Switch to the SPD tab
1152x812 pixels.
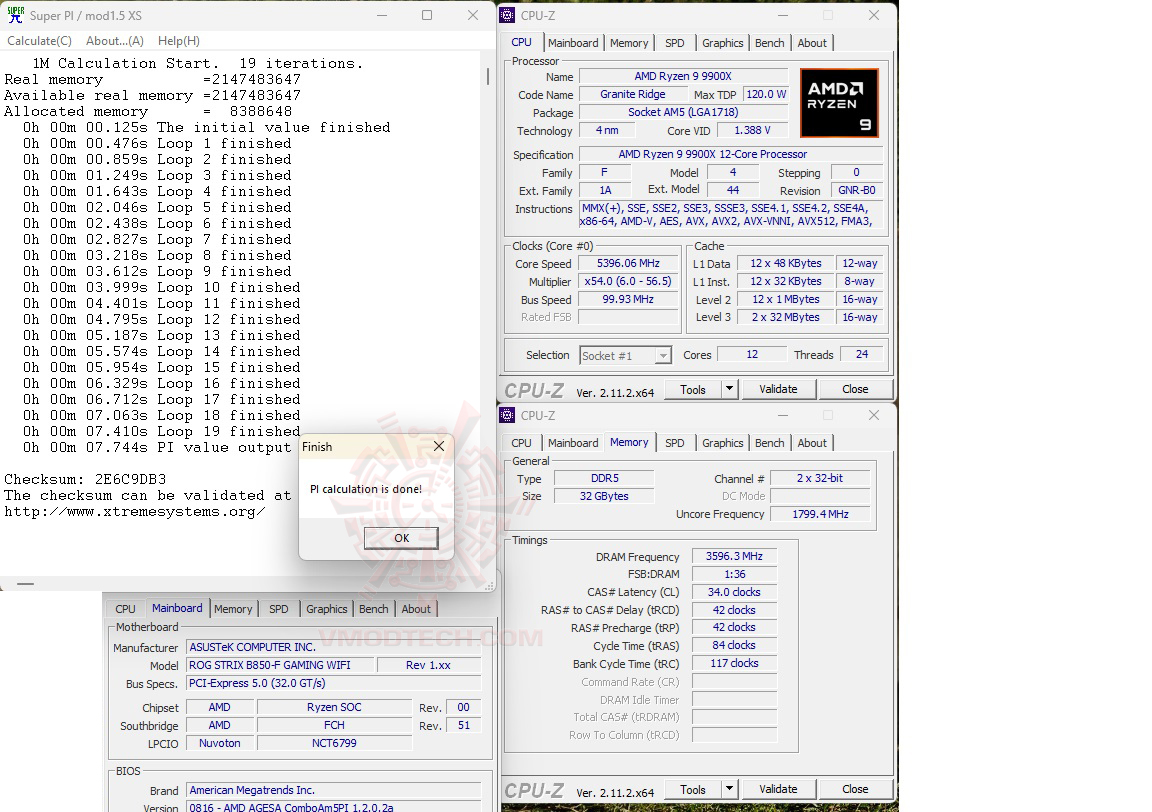coord(675,43)
